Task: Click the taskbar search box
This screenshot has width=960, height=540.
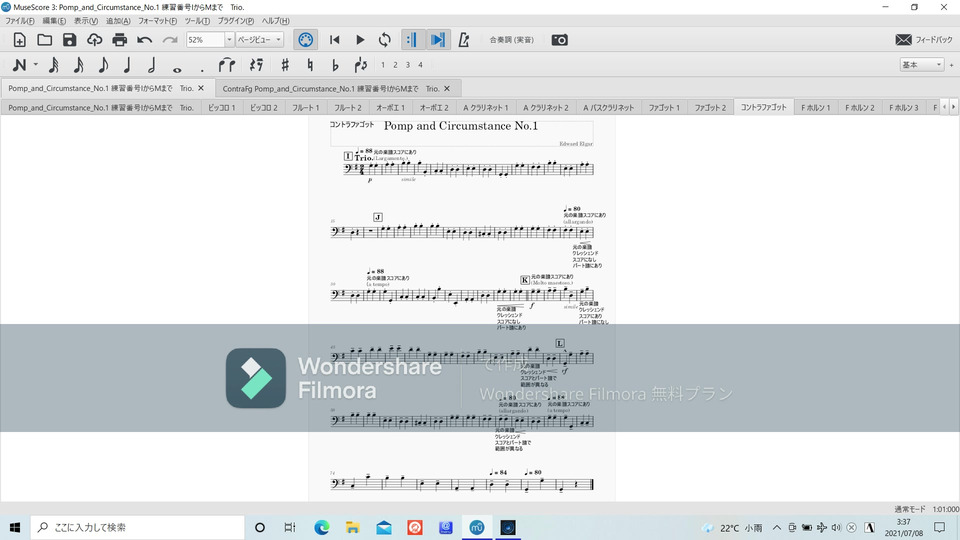Action: [x=137, y=527]
